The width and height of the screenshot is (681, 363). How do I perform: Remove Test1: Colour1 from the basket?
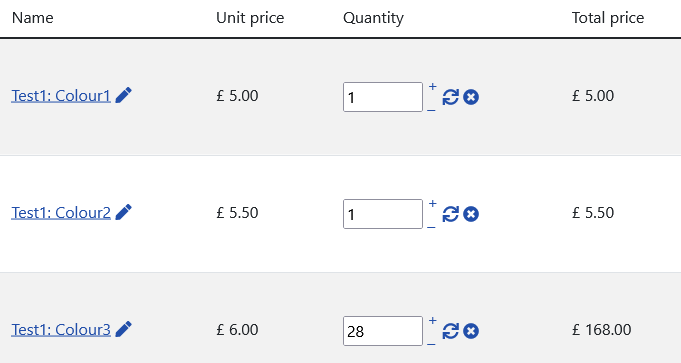pyautogui.click(x=471, y=97)
